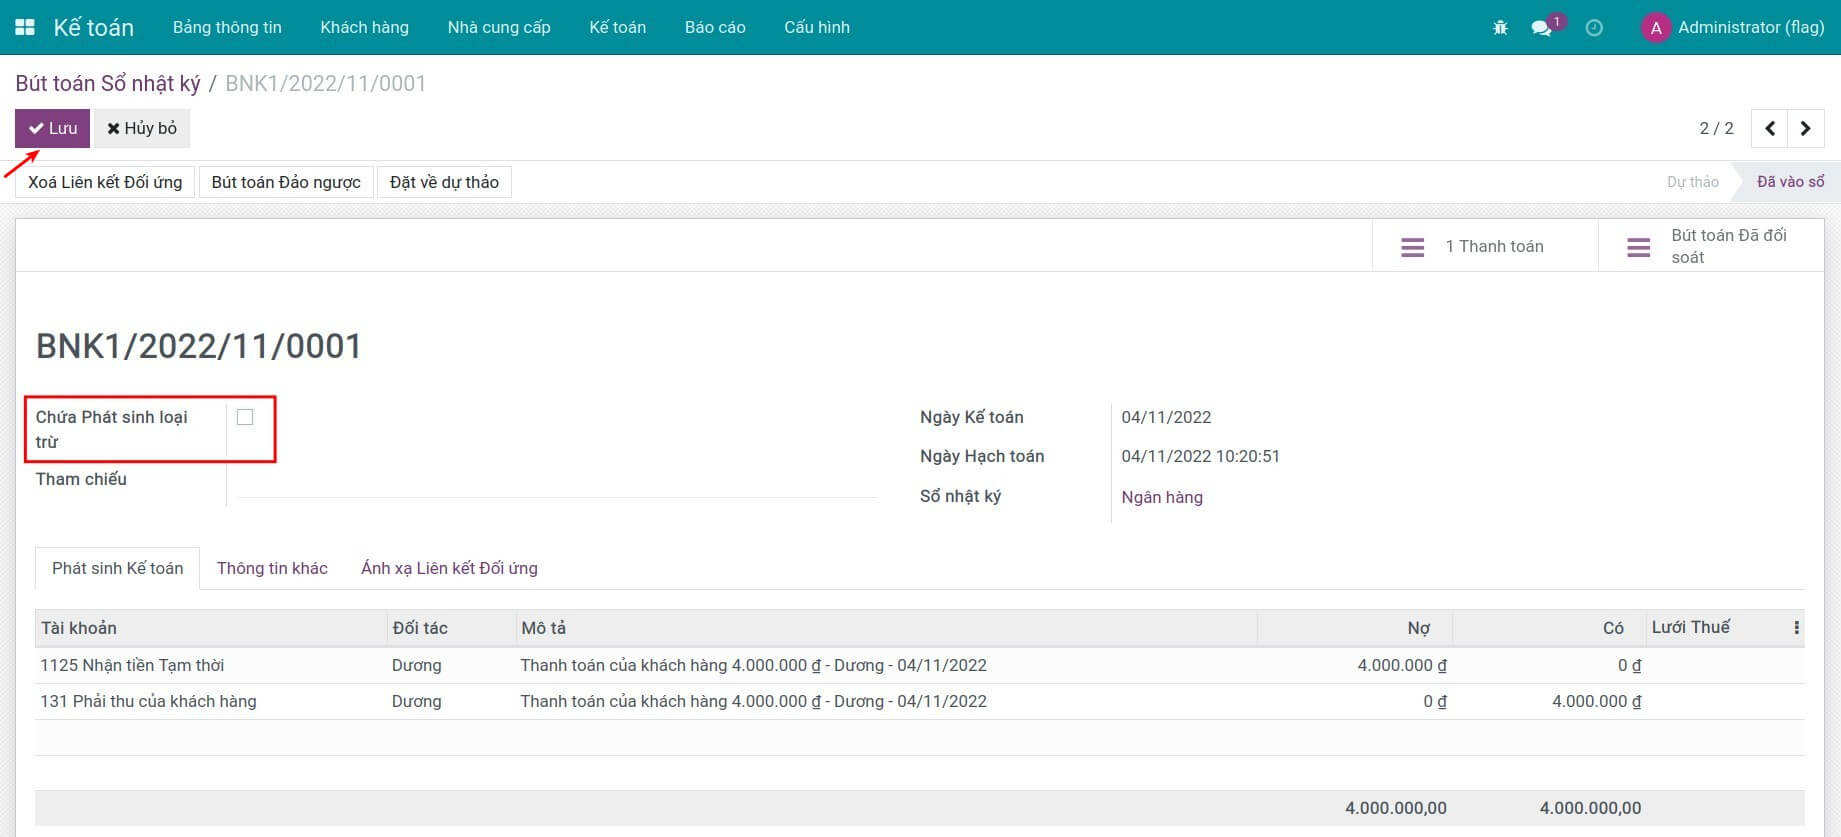Open the Khách hàng dropdown menu

(364, 27)
